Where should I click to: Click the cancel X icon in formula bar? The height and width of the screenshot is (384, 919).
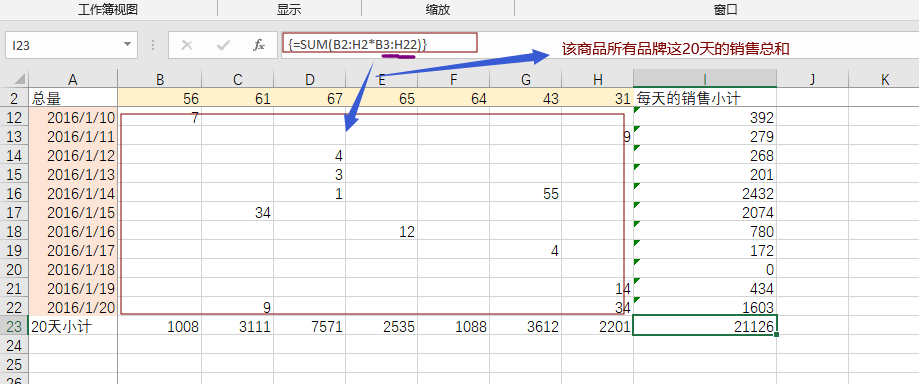(x=187, y=45)
